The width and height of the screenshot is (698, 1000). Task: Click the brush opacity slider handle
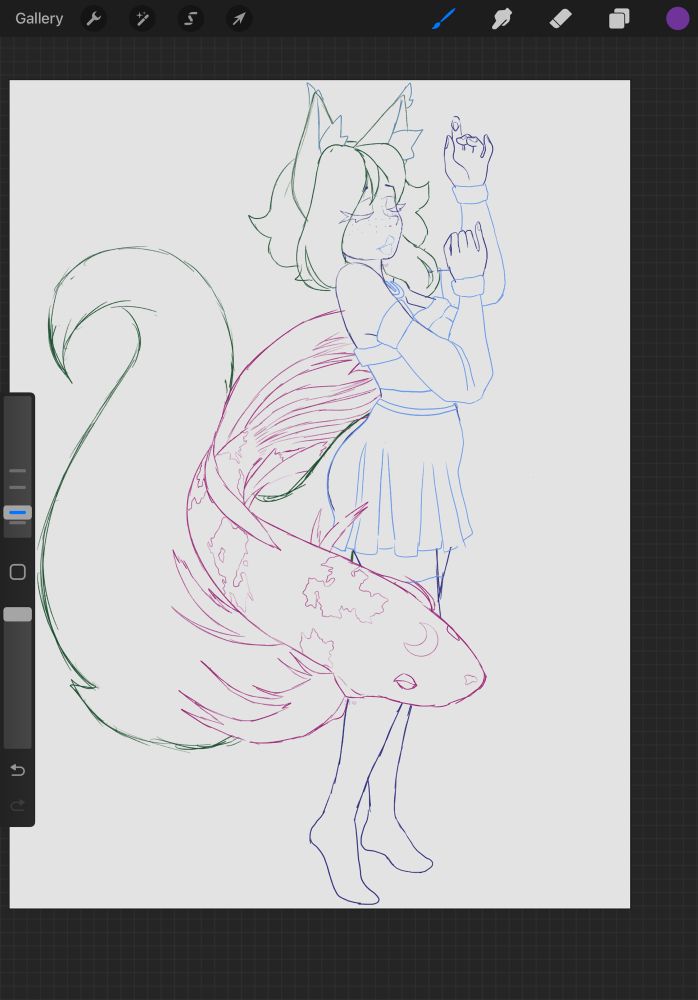[x=18, y=614]
